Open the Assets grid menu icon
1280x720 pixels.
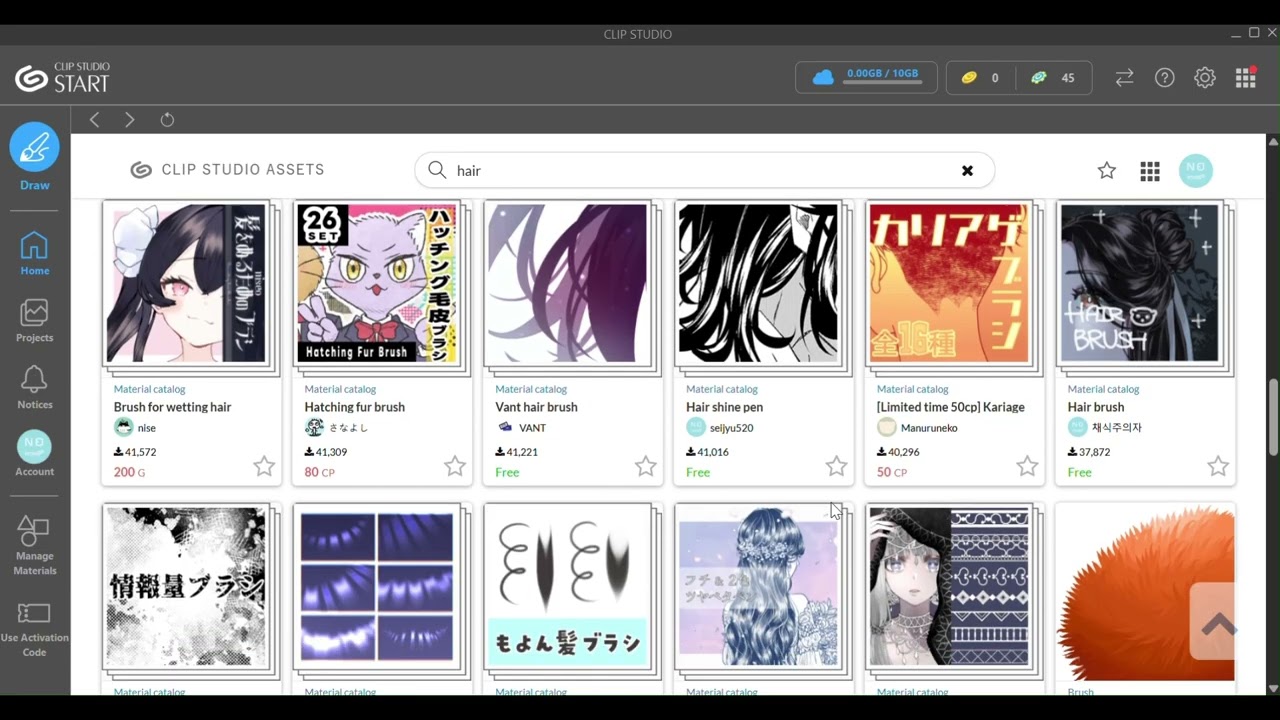point(1150,171)
